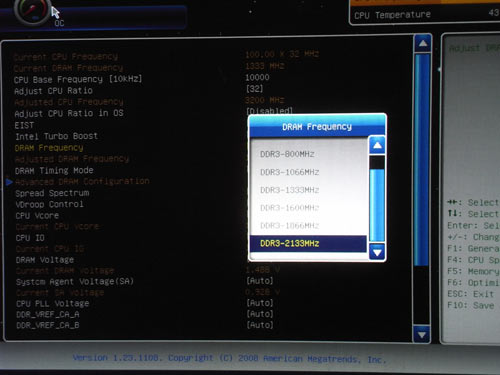Click the Adjusted DRAM Frequency row
This screenshot has width=500, height=375.
pos(72,159)
